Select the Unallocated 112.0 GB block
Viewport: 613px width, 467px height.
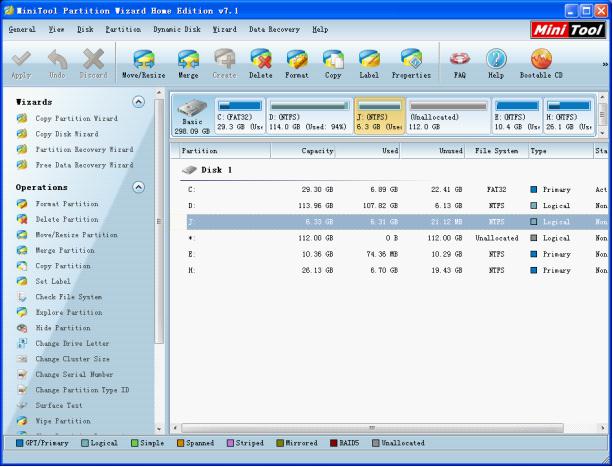tap(448, 116)
